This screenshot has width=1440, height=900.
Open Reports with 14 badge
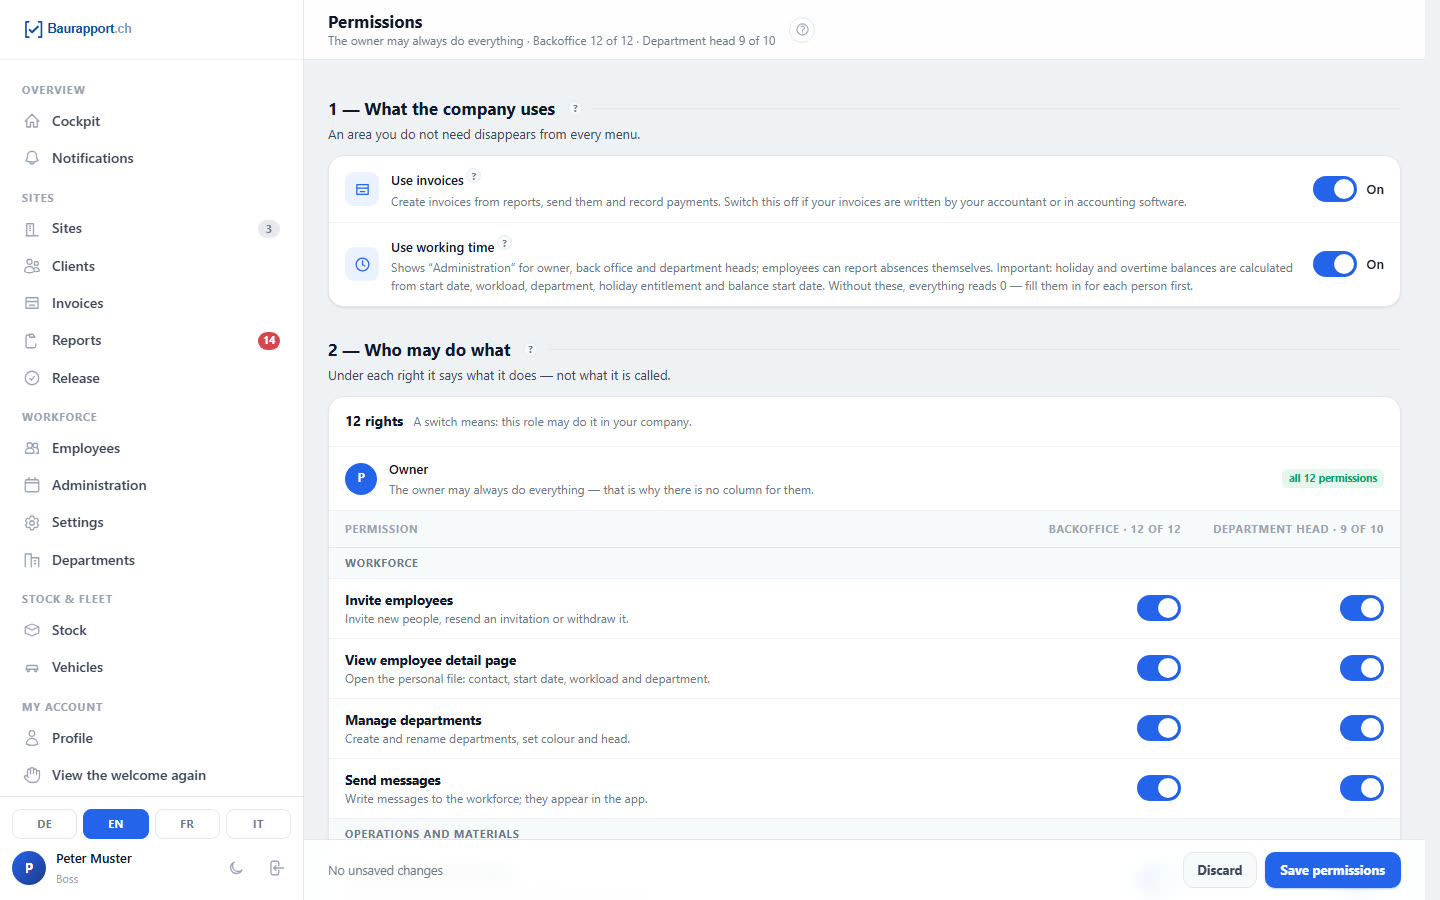tap(152, 340)
